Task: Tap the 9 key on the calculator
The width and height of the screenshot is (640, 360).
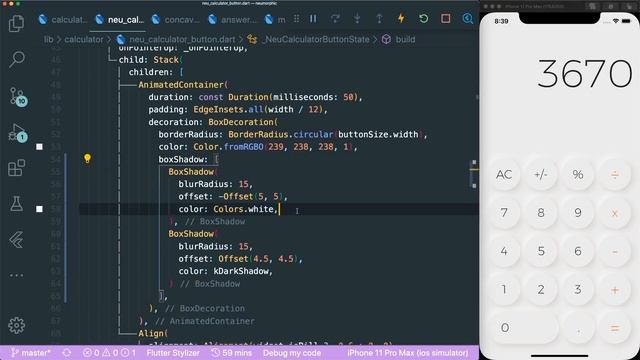Action: click(578, 213)
